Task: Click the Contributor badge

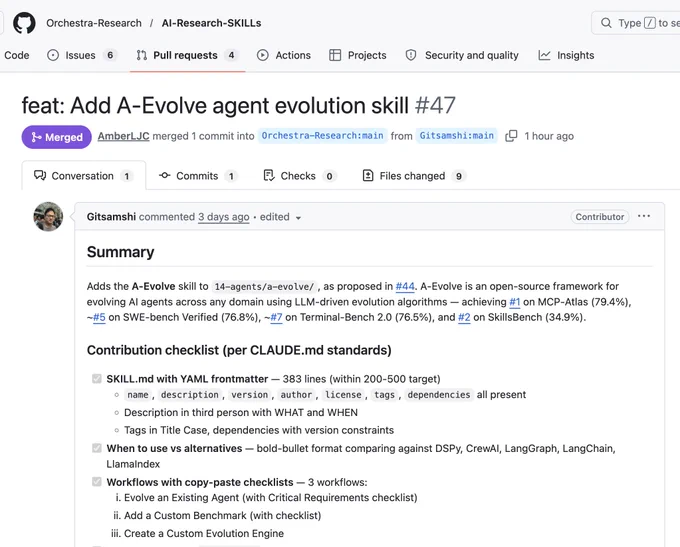Action: coord(600,217)
